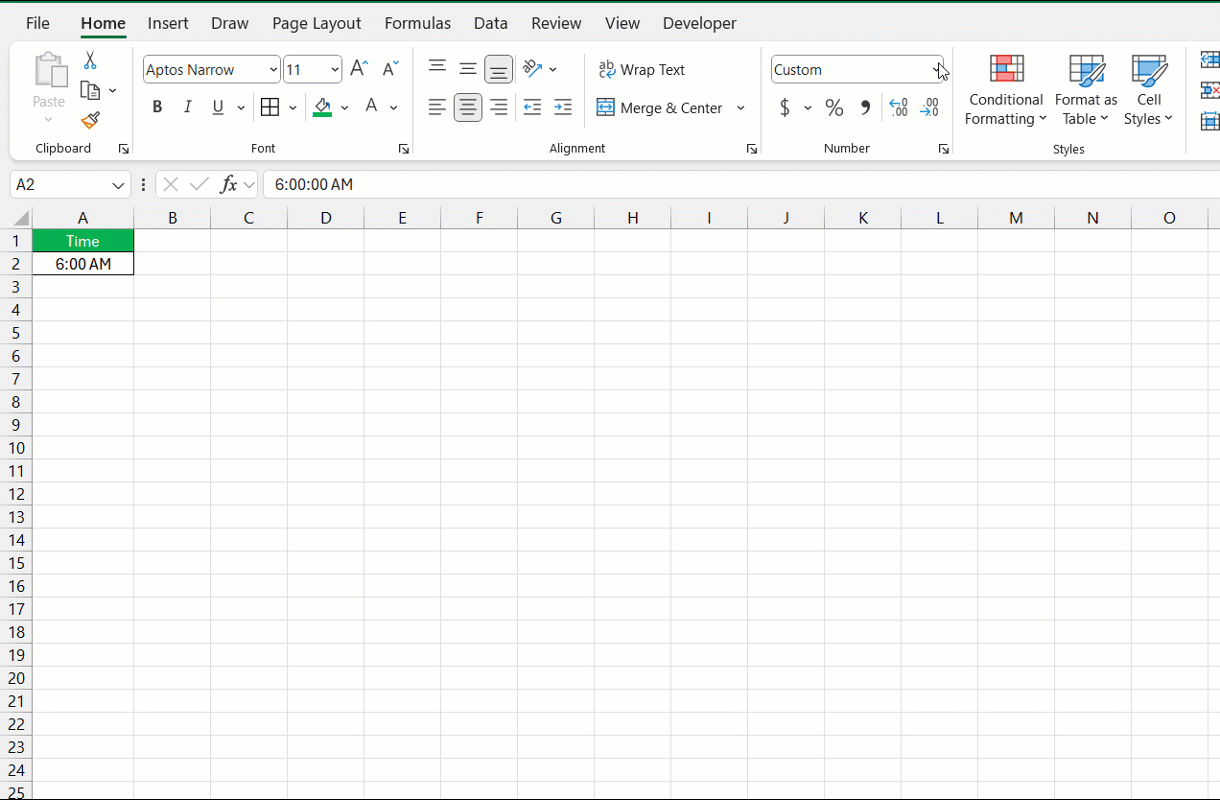Open Merge & Center options arrow
The width and height of the screenshot is (1220, 800).
741,107
